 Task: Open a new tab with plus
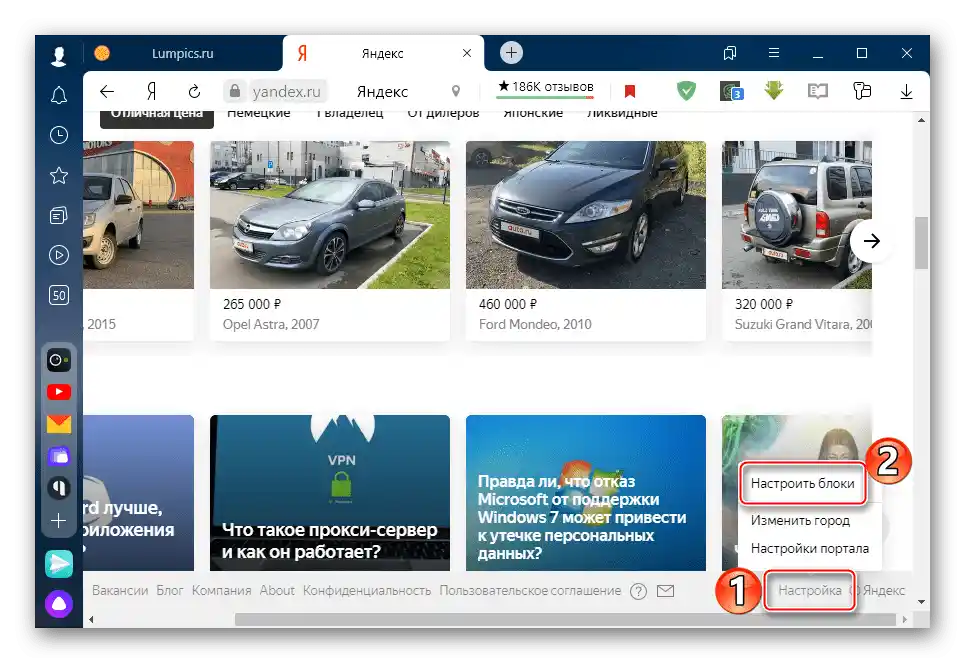pyautogui.click(x=511, y=53)
